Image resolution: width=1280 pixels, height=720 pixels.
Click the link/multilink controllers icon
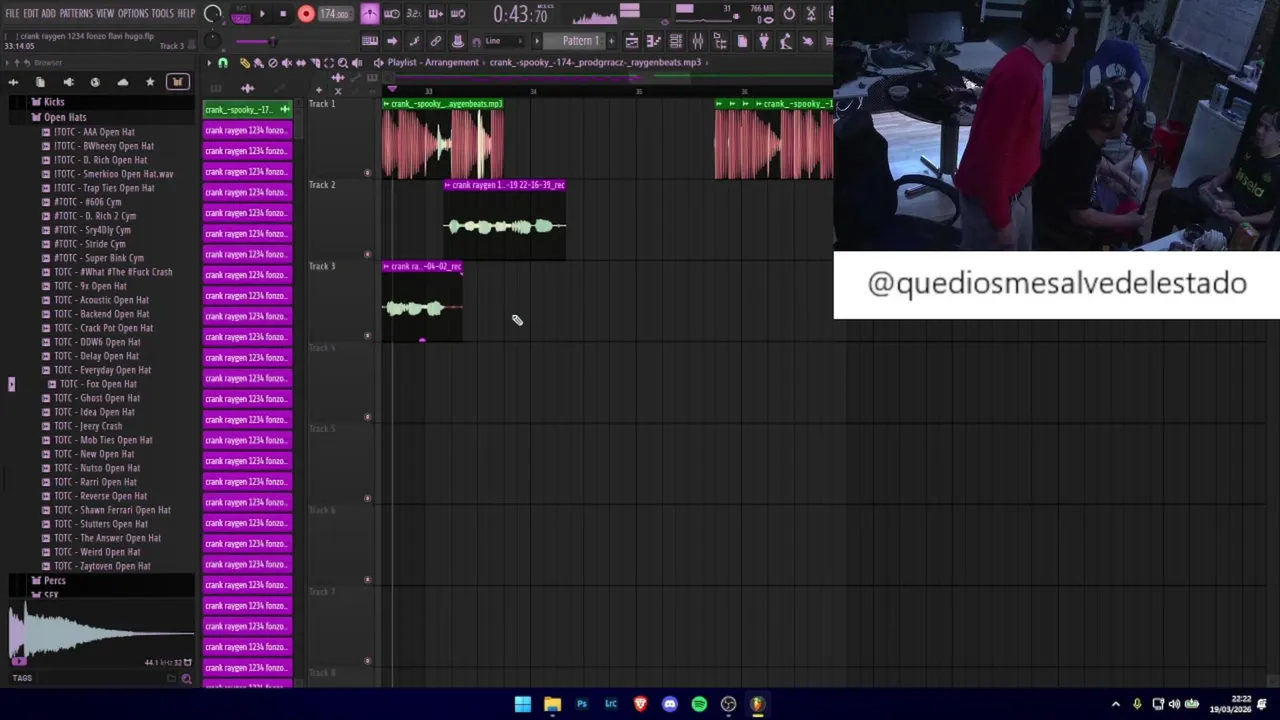click(436, 41)
